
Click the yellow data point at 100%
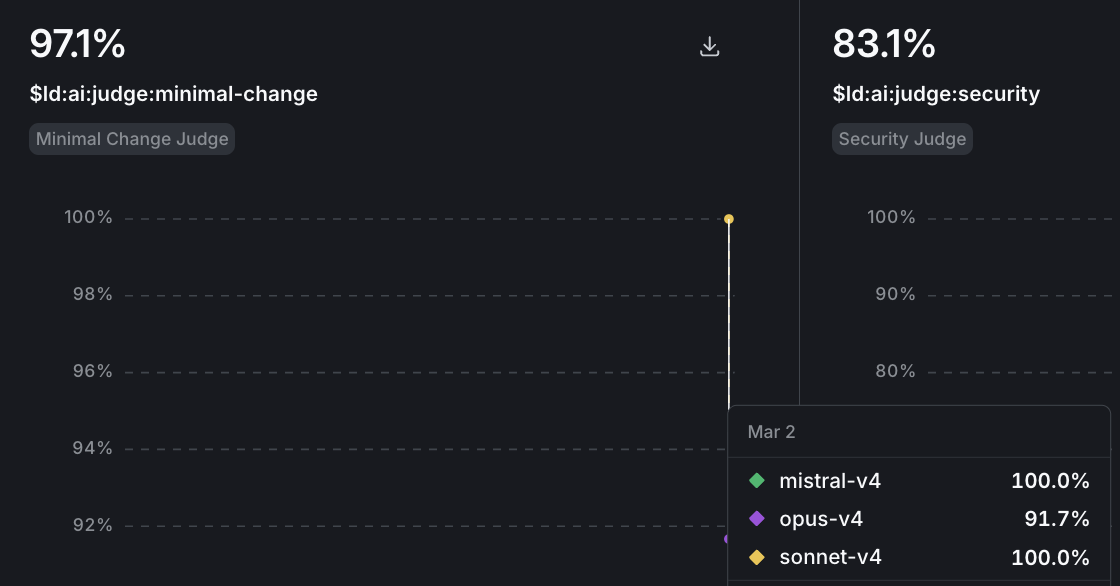click(728, 217)
